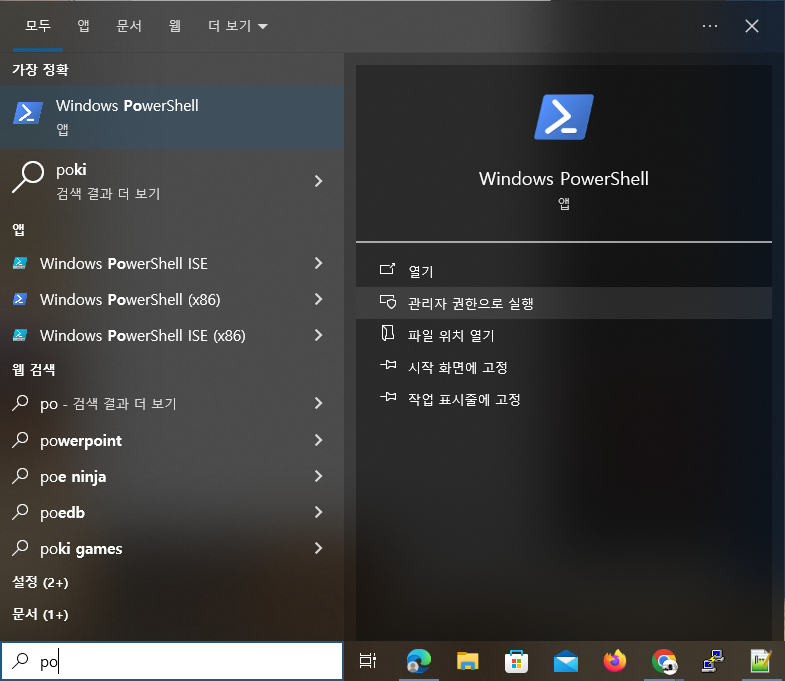Image resolution: width=785 pixels, height=681 pixels.
Task: Click the pin icon beside 작업 표시줄에 고정
Action: tap(388, 397)
